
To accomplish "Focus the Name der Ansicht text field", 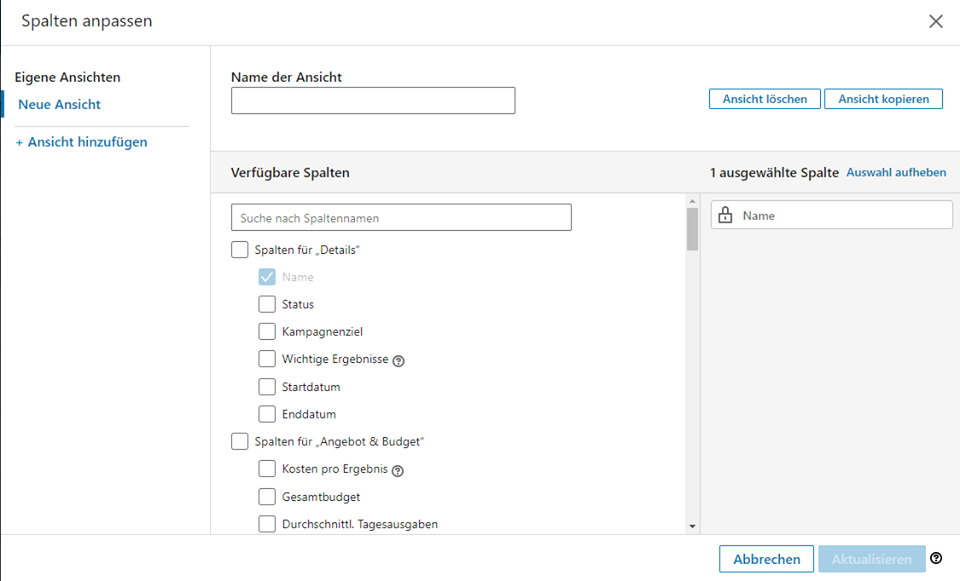I will click(373, 100).
